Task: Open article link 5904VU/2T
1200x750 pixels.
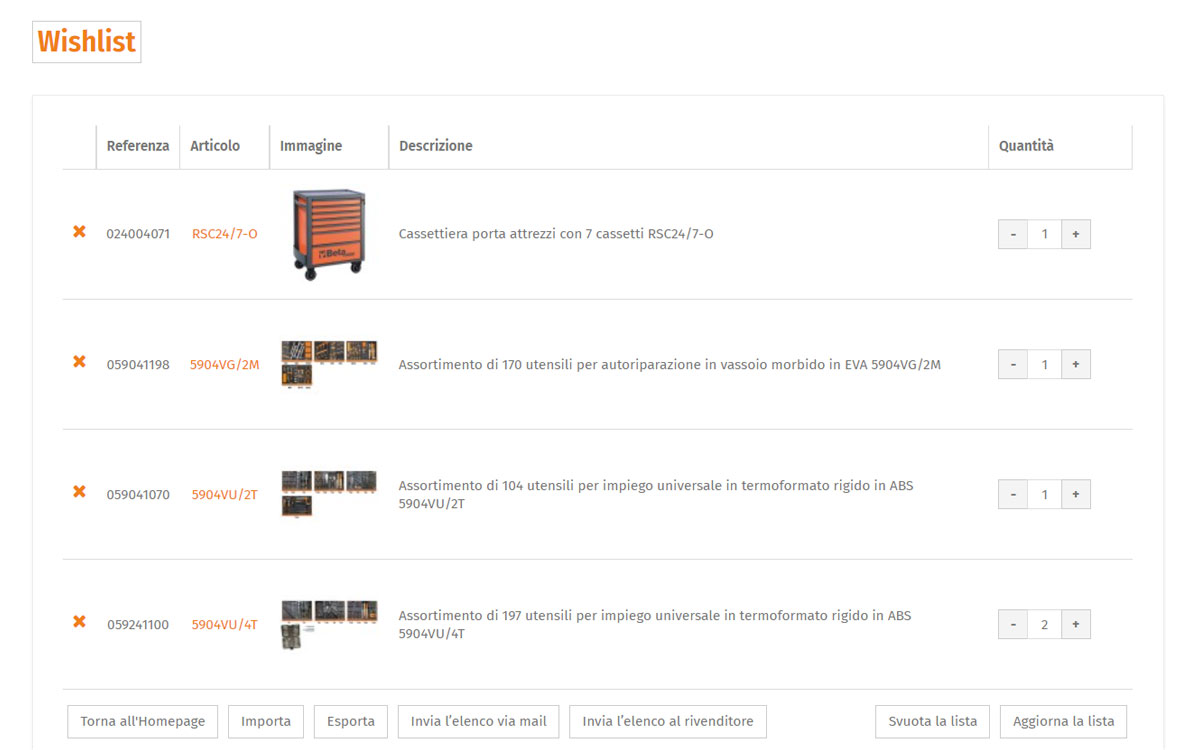Action: pyautogui.click(x=225, y=495)
